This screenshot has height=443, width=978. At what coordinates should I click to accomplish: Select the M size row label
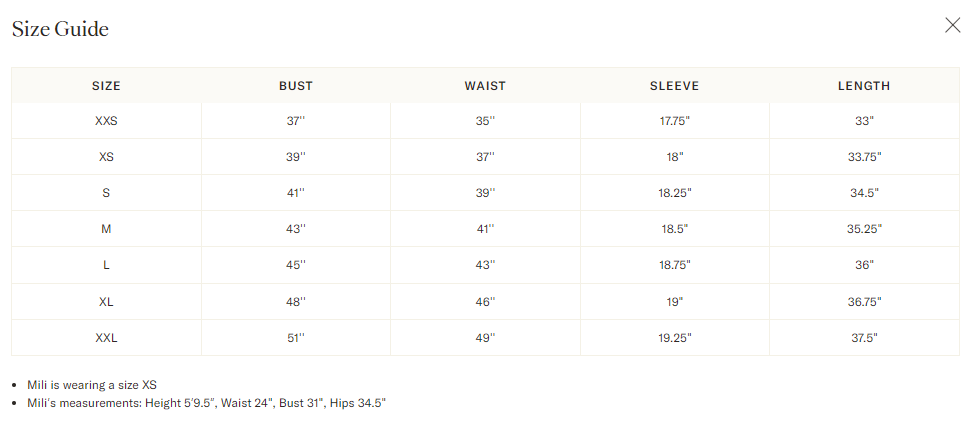click(x=106, y=229)
